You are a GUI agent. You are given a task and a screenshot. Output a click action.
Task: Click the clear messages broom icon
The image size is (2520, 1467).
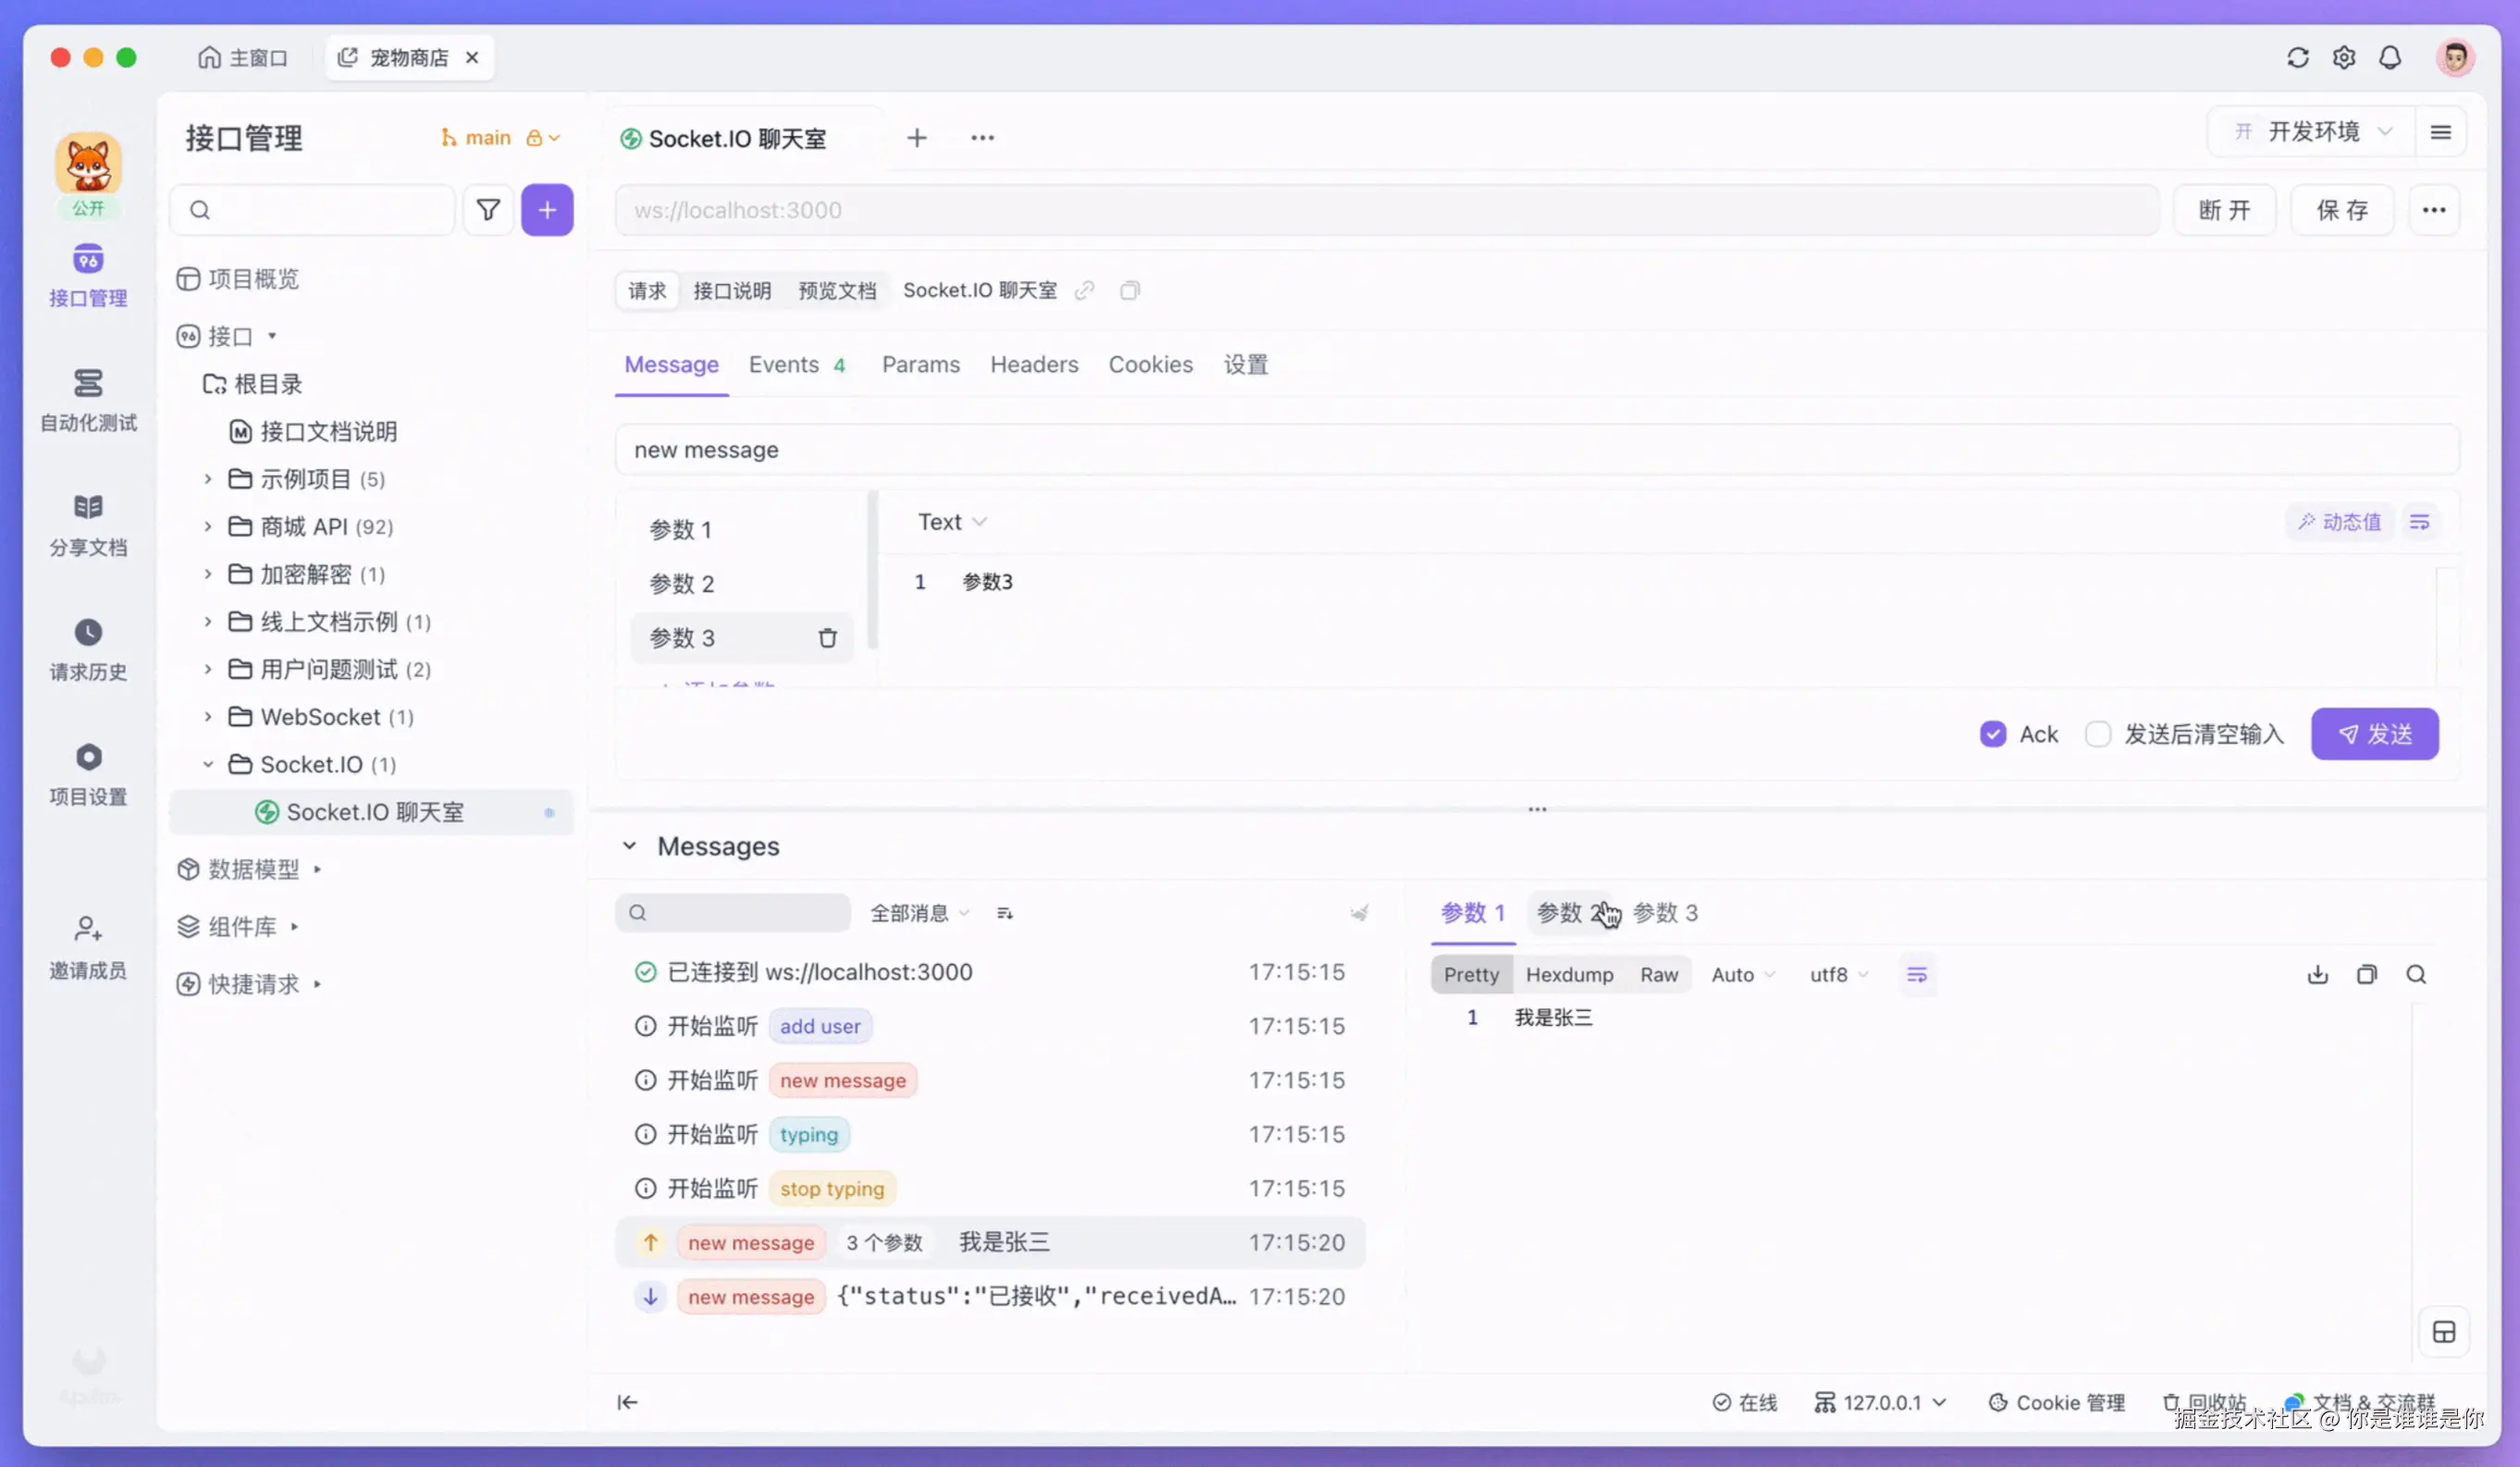[x=1359, y=913]
